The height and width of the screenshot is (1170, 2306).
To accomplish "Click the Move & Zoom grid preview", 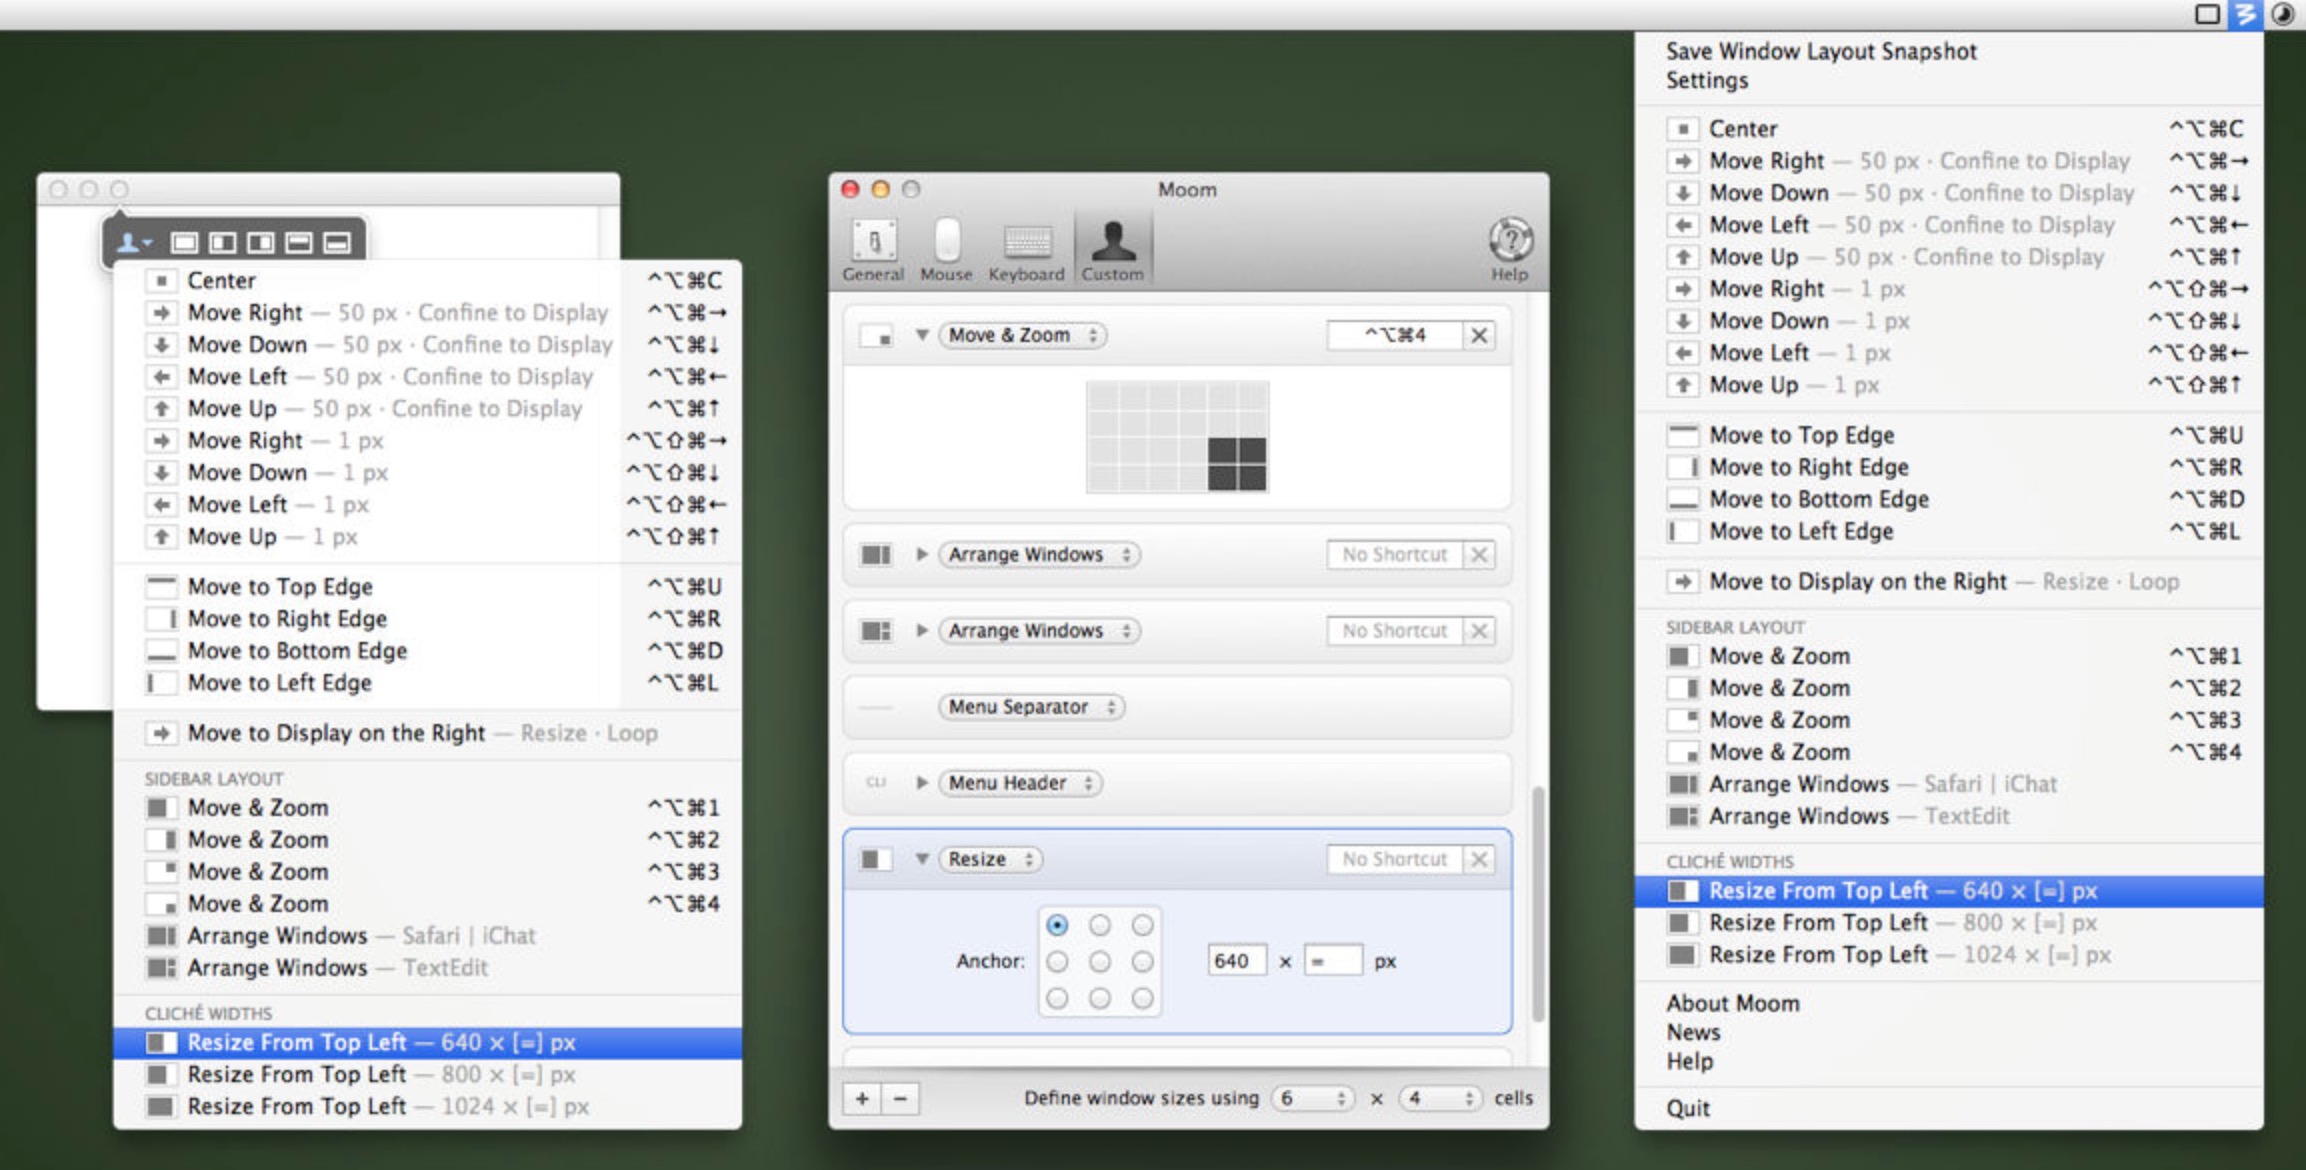I will 1178,437.
